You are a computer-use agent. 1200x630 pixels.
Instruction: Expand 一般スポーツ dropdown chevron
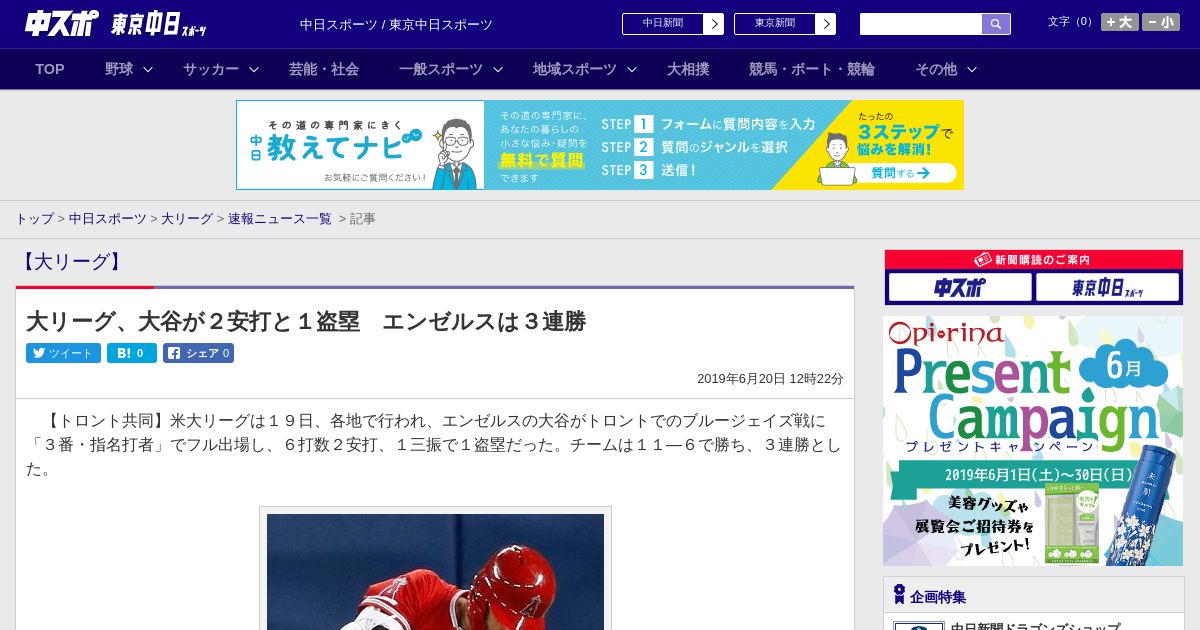[x=498, y=69]
